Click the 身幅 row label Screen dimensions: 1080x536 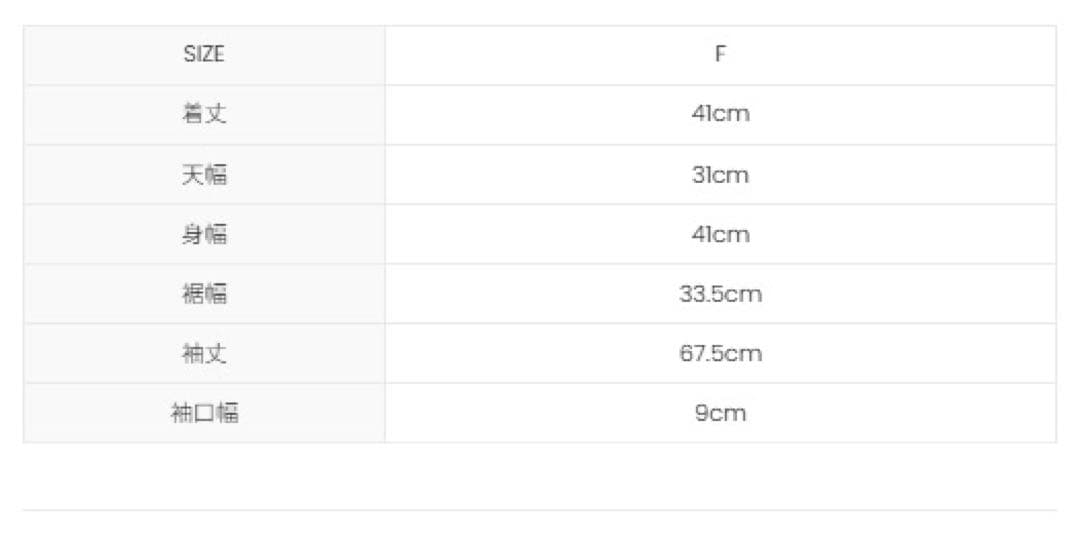tap(204, 234)
